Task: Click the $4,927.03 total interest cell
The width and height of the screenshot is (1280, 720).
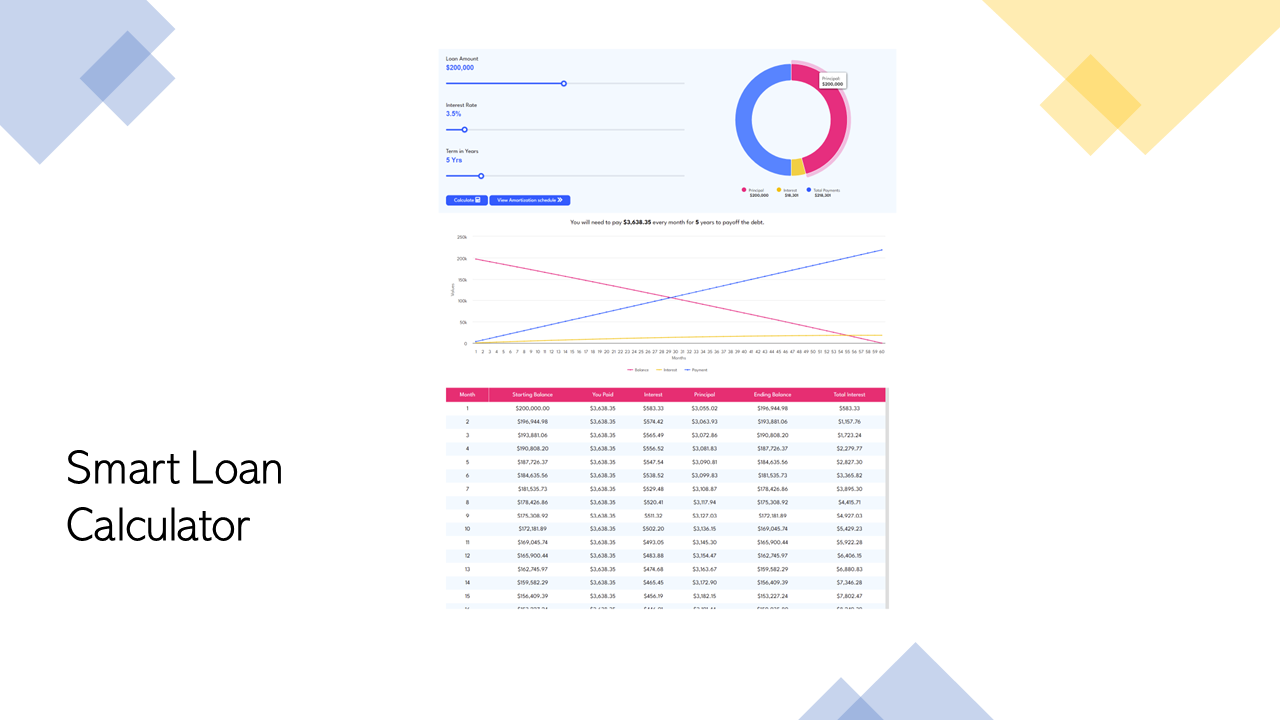Action: coord(850,515)
